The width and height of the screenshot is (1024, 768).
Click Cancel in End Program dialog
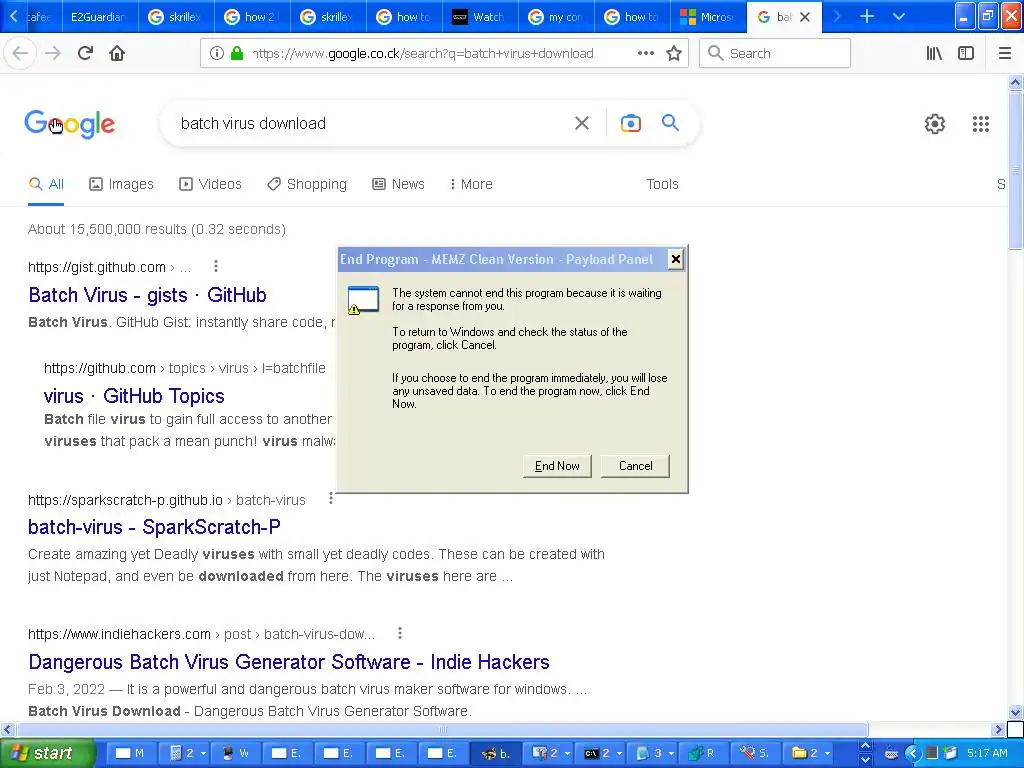click(635, 466)
